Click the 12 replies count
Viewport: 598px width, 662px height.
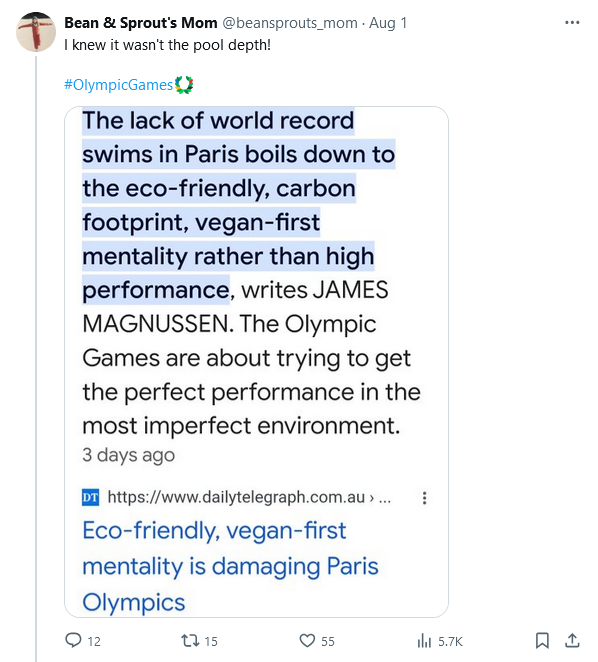click(94, 642)
